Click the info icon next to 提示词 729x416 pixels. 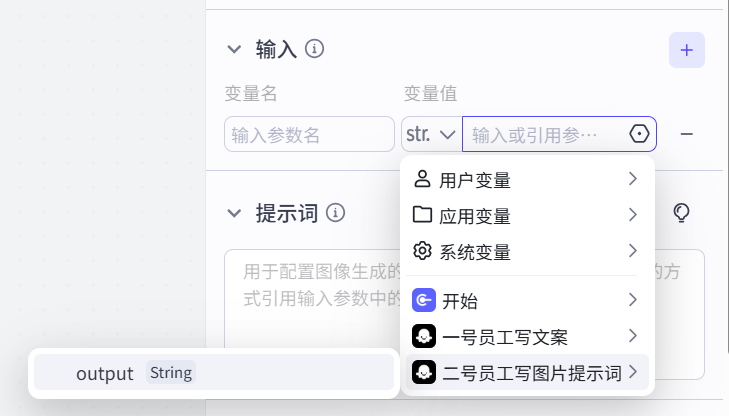336,212
